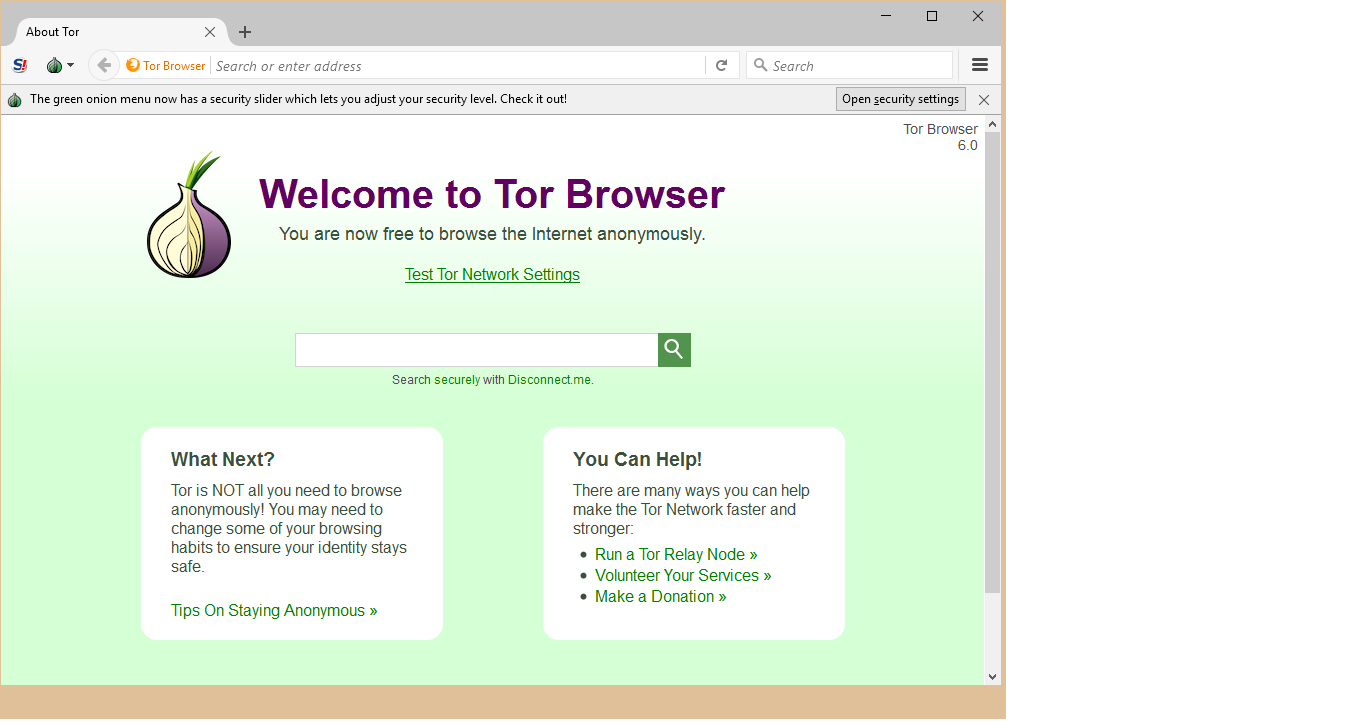Click the address bar input field
The height and width of the screenshot is (728, 1366).
[459, 66]
